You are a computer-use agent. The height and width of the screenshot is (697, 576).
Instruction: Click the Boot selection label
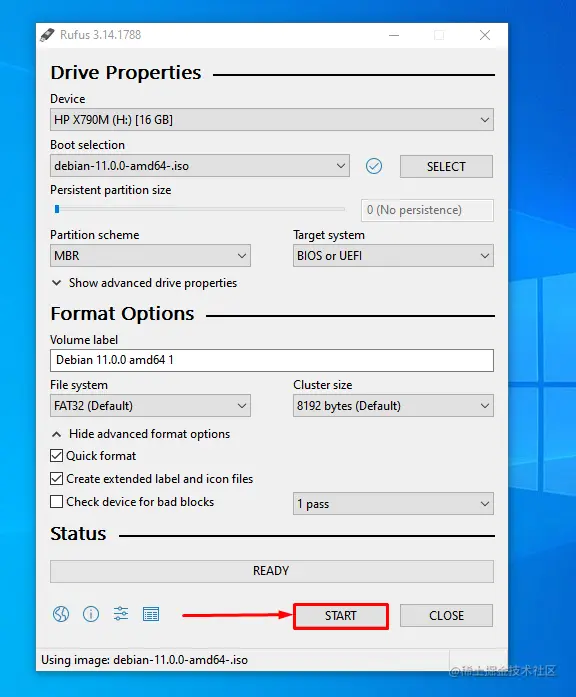tap(88, 145)
